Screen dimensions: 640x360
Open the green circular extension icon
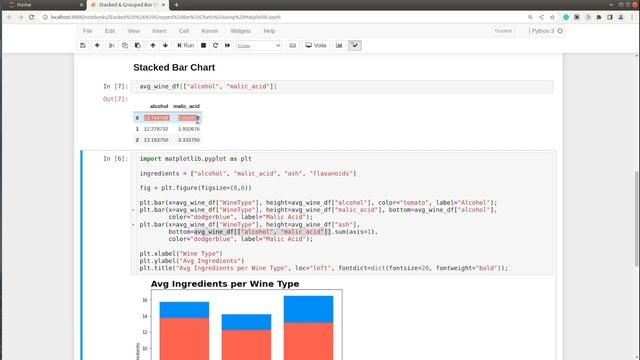coord(566,17)
